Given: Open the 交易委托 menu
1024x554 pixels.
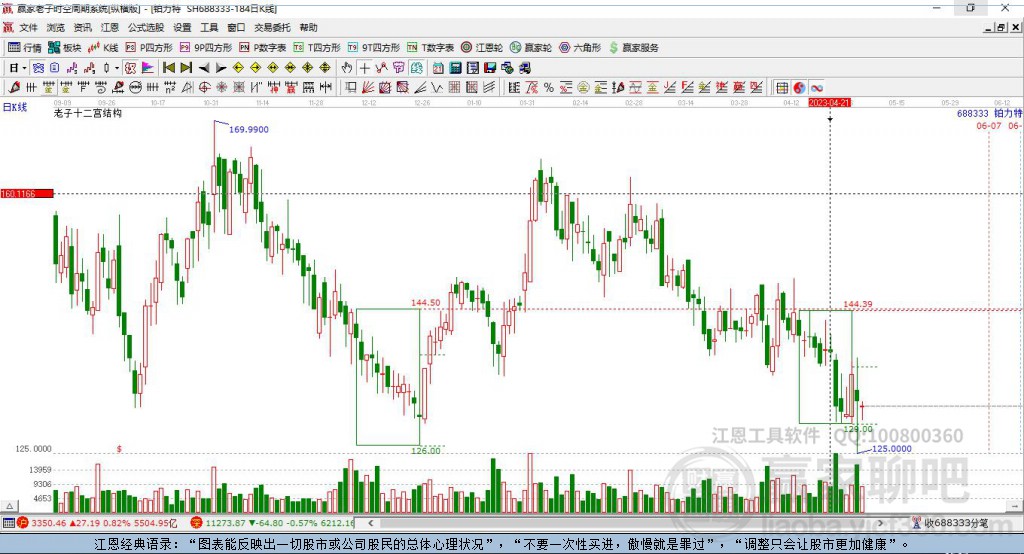Looking at the screenshot, I should tap(272, 27).
